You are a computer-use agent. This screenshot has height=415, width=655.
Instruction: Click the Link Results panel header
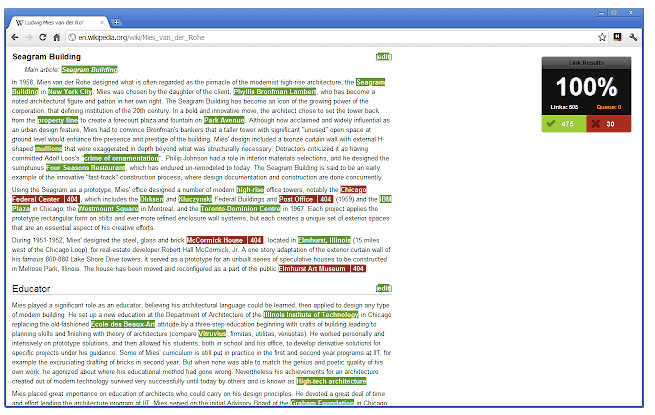coord(586,63)
